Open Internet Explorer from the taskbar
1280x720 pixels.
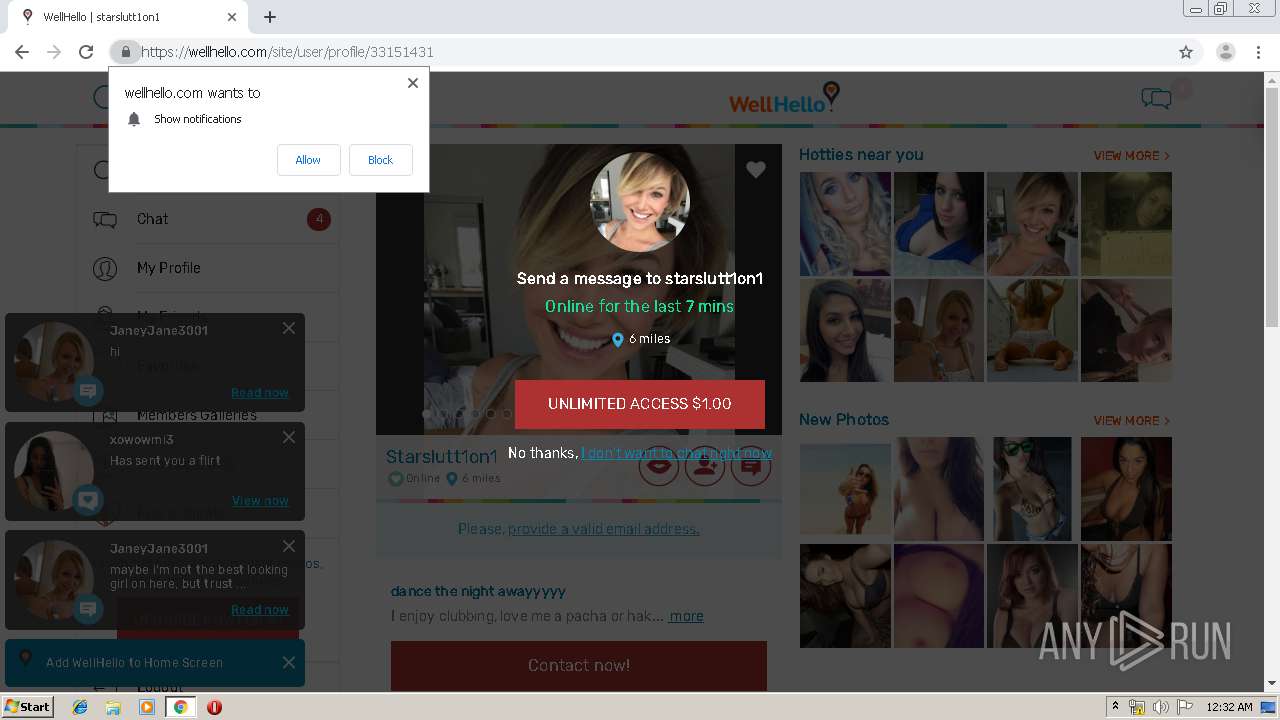(x=80, y=707)
